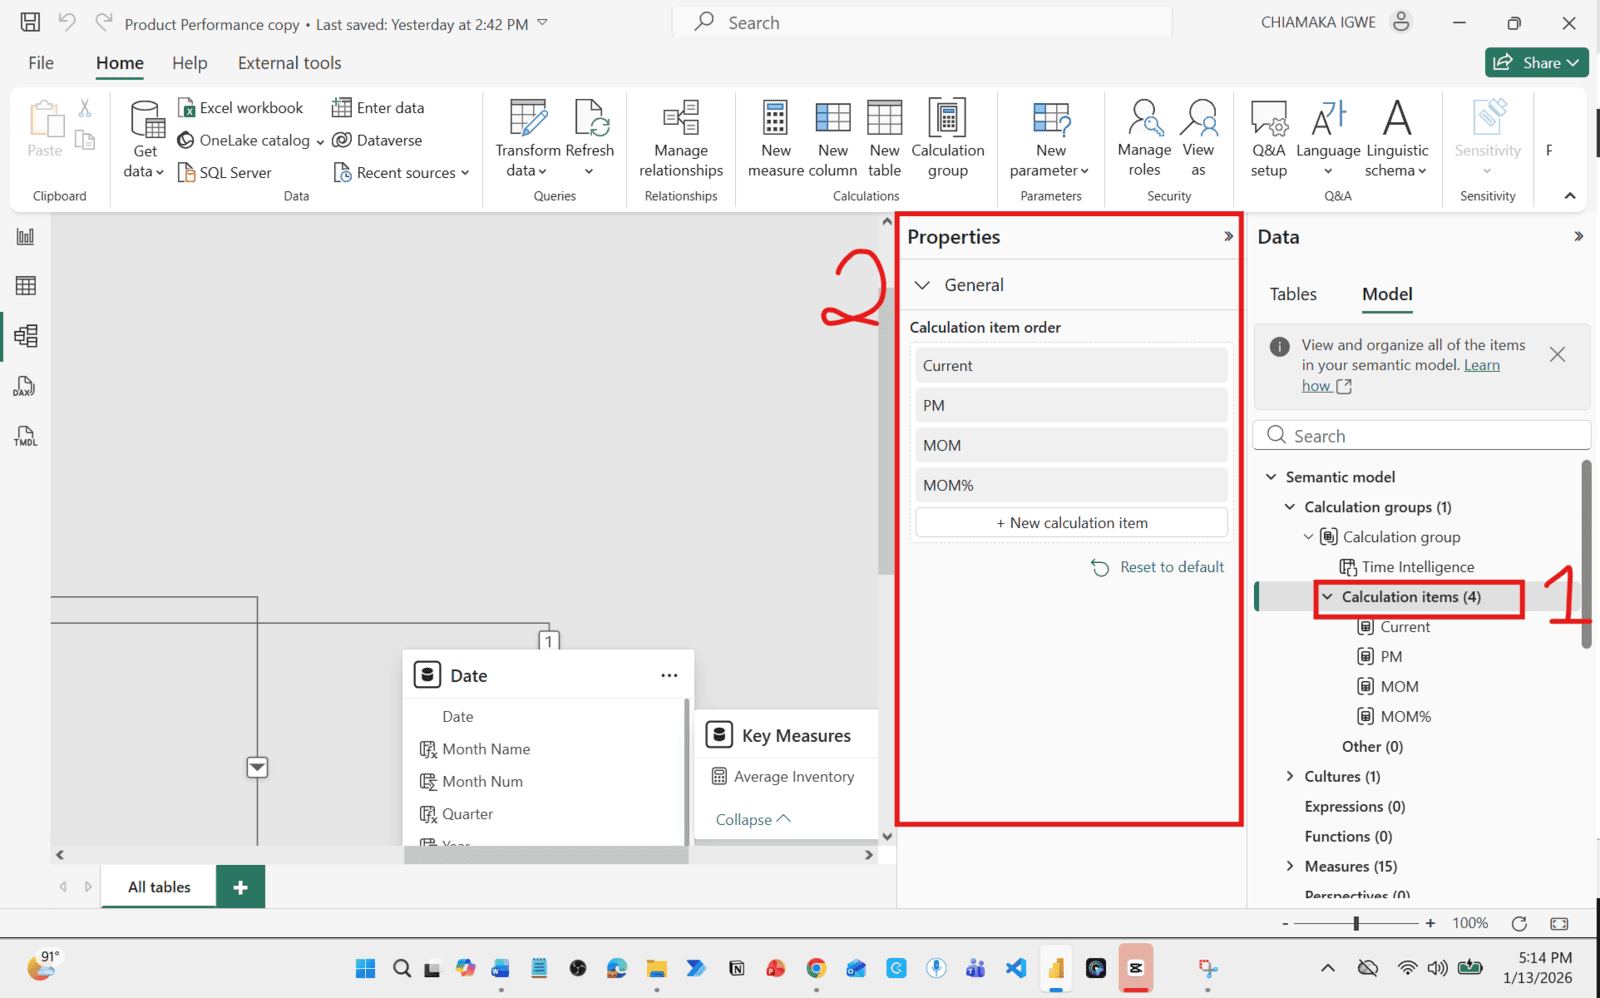The height and width of the screenshot is (998, 1600).
Task: Create a New measure from the ribbon
Action: (775, 120)
